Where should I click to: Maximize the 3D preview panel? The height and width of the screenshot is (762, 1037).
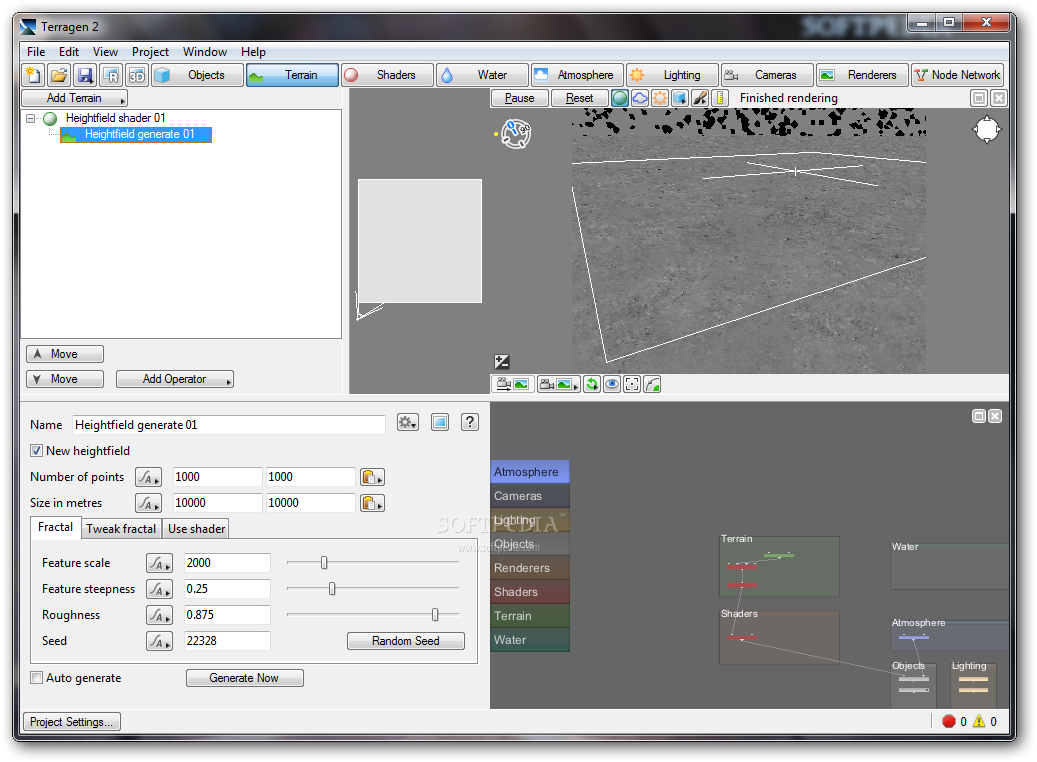(979, 99)
